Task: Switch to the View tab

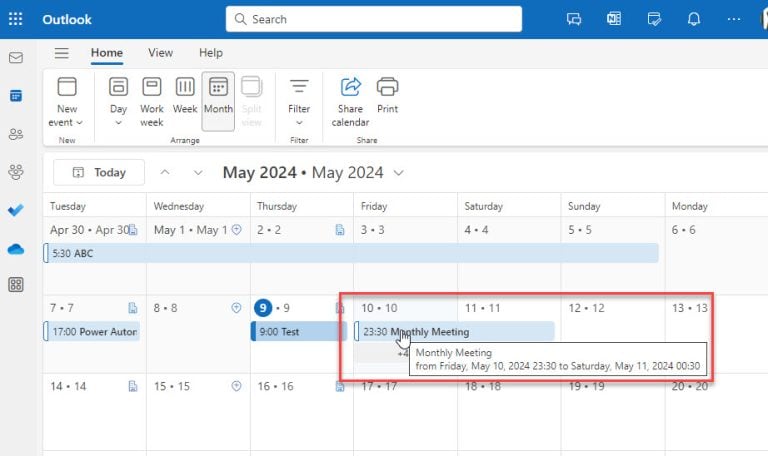Action: [x=161, y=53]
